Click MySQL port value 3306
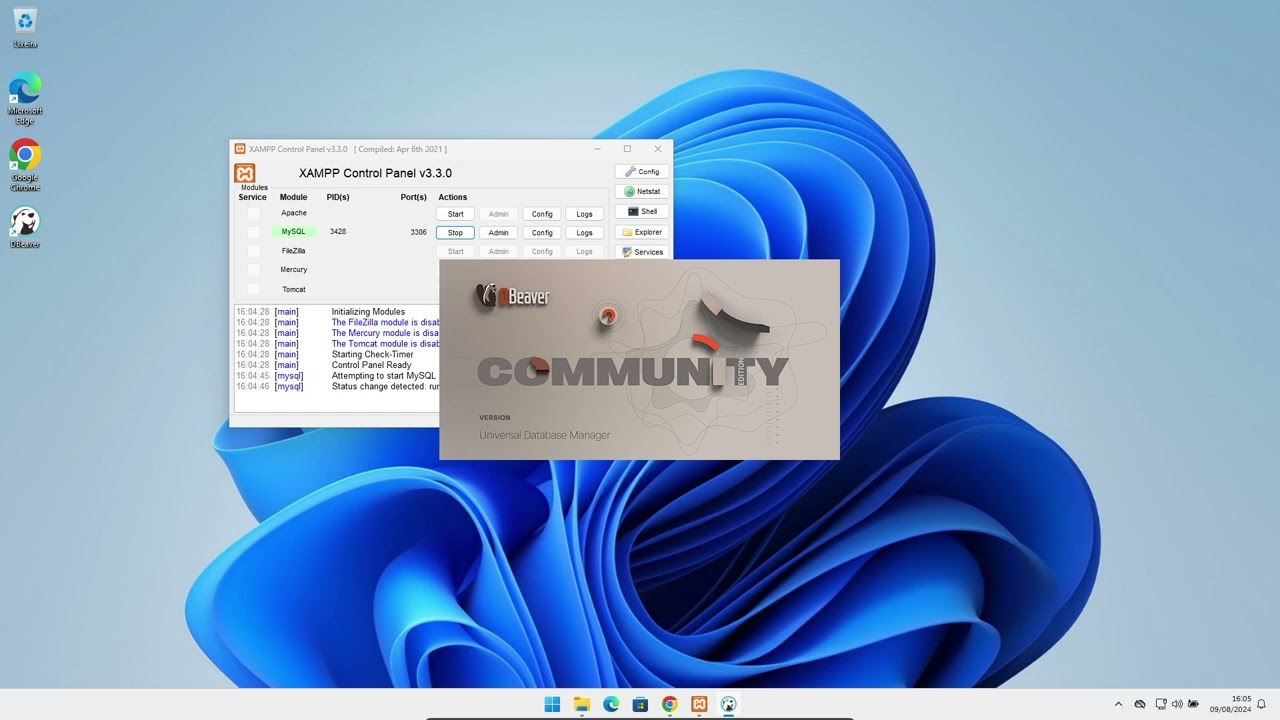The image size is (1280, 720). point(418,232)
